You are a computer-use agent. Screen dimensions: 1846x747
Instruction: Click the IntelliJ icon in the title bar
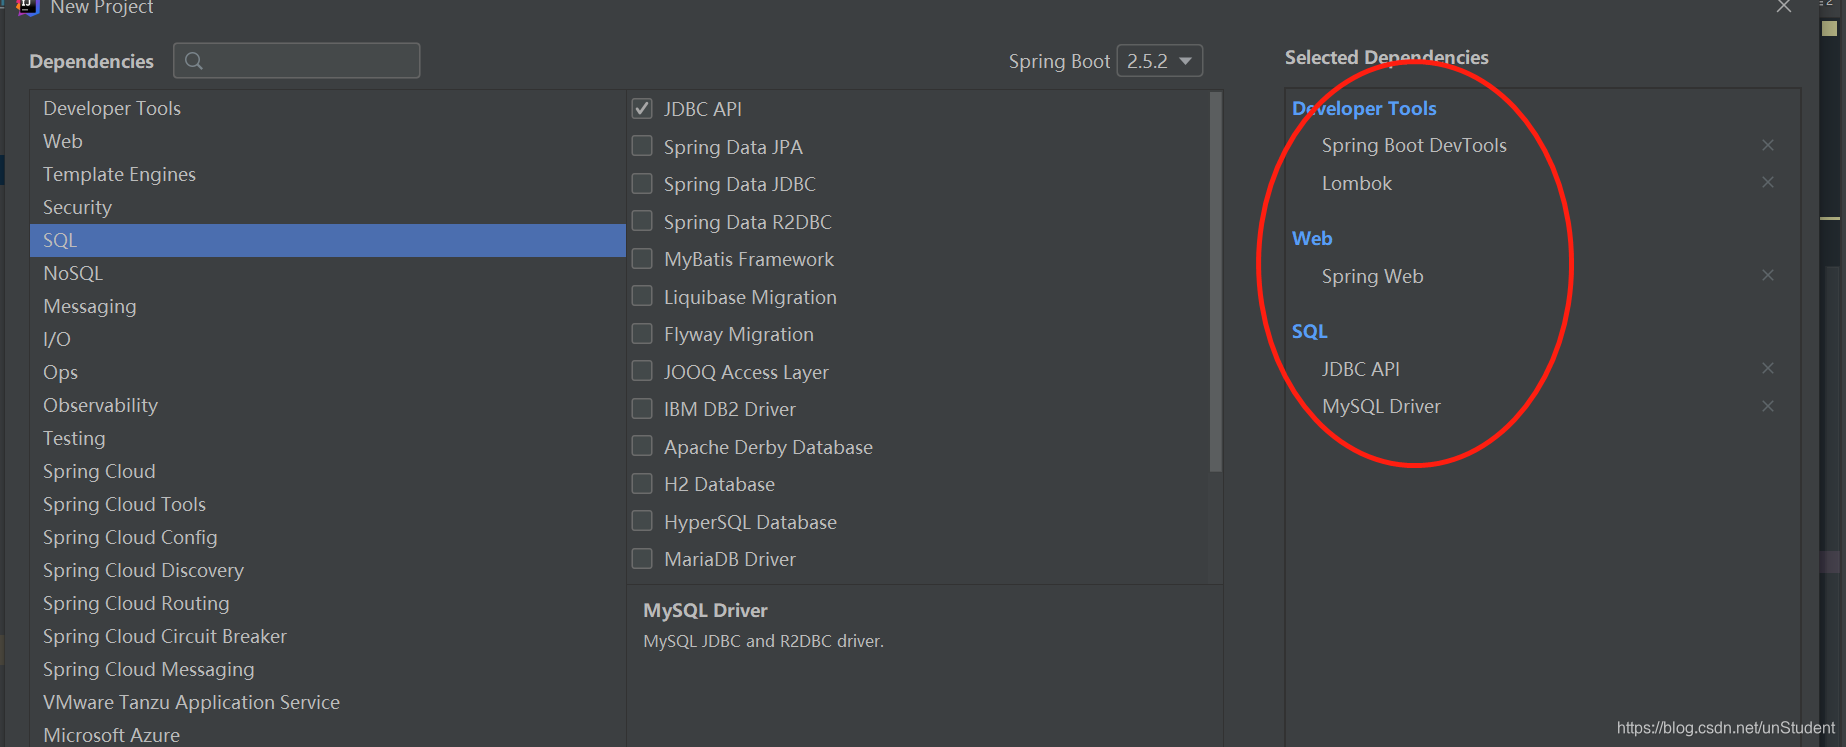[27, 7]
